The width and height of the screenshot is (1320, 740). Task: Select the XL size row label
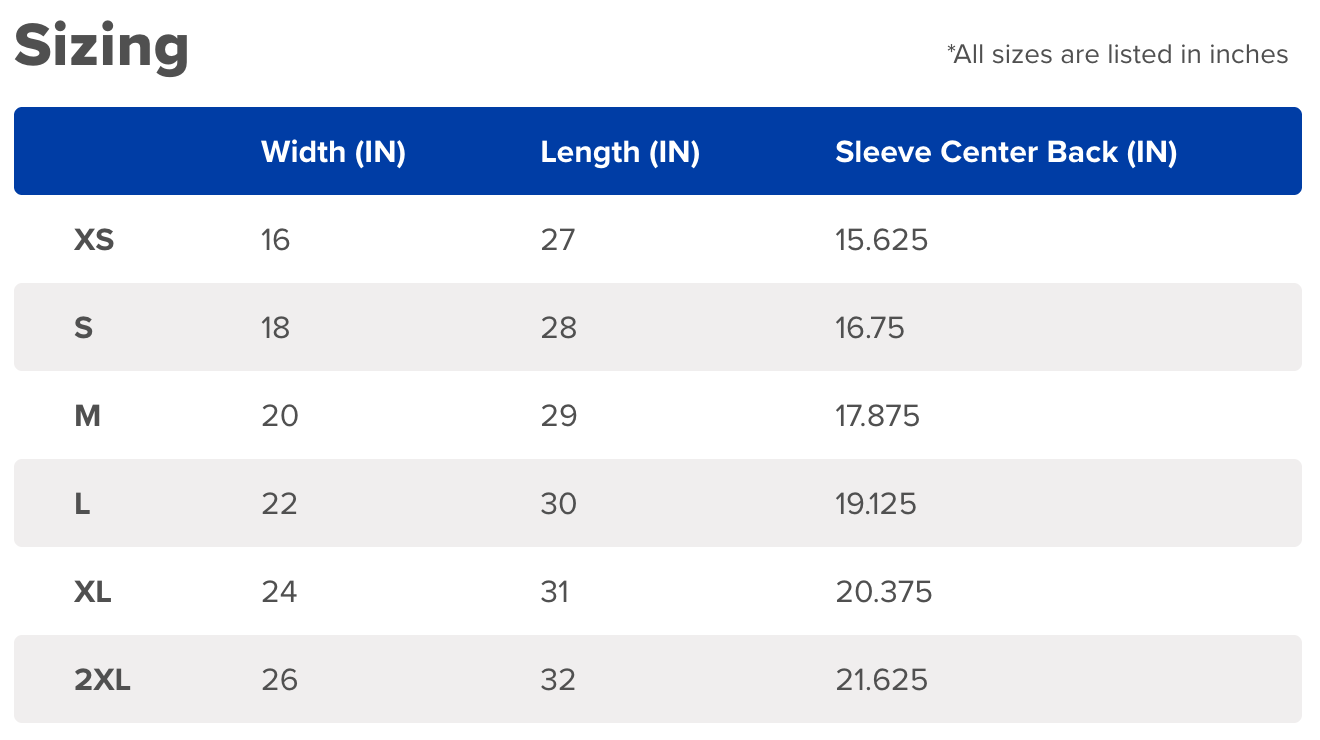[93, 592]
